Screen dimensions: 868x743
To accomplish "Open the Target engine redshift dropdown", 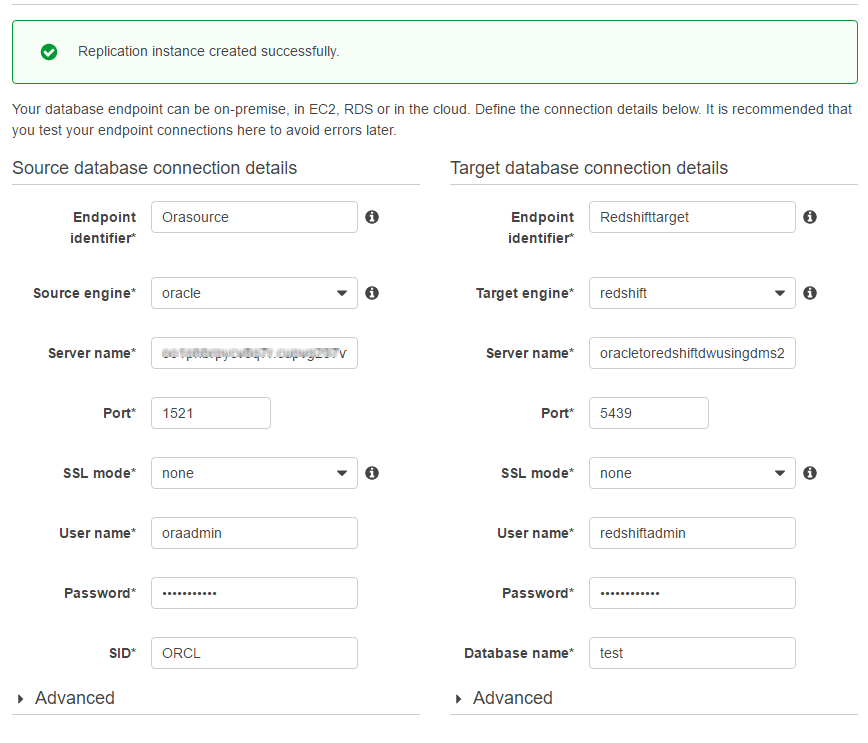I will [x=692, y=293].
